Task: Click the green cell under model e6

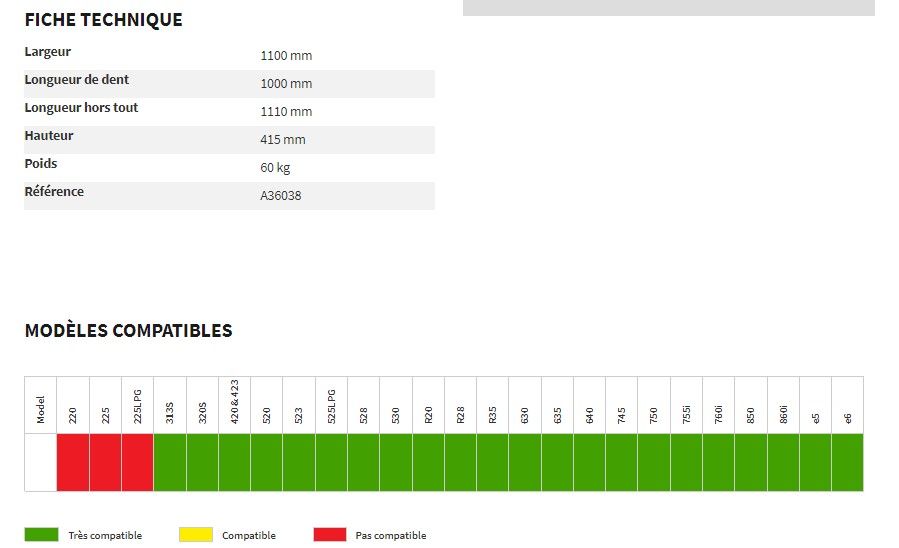Action: coord(847,462)
